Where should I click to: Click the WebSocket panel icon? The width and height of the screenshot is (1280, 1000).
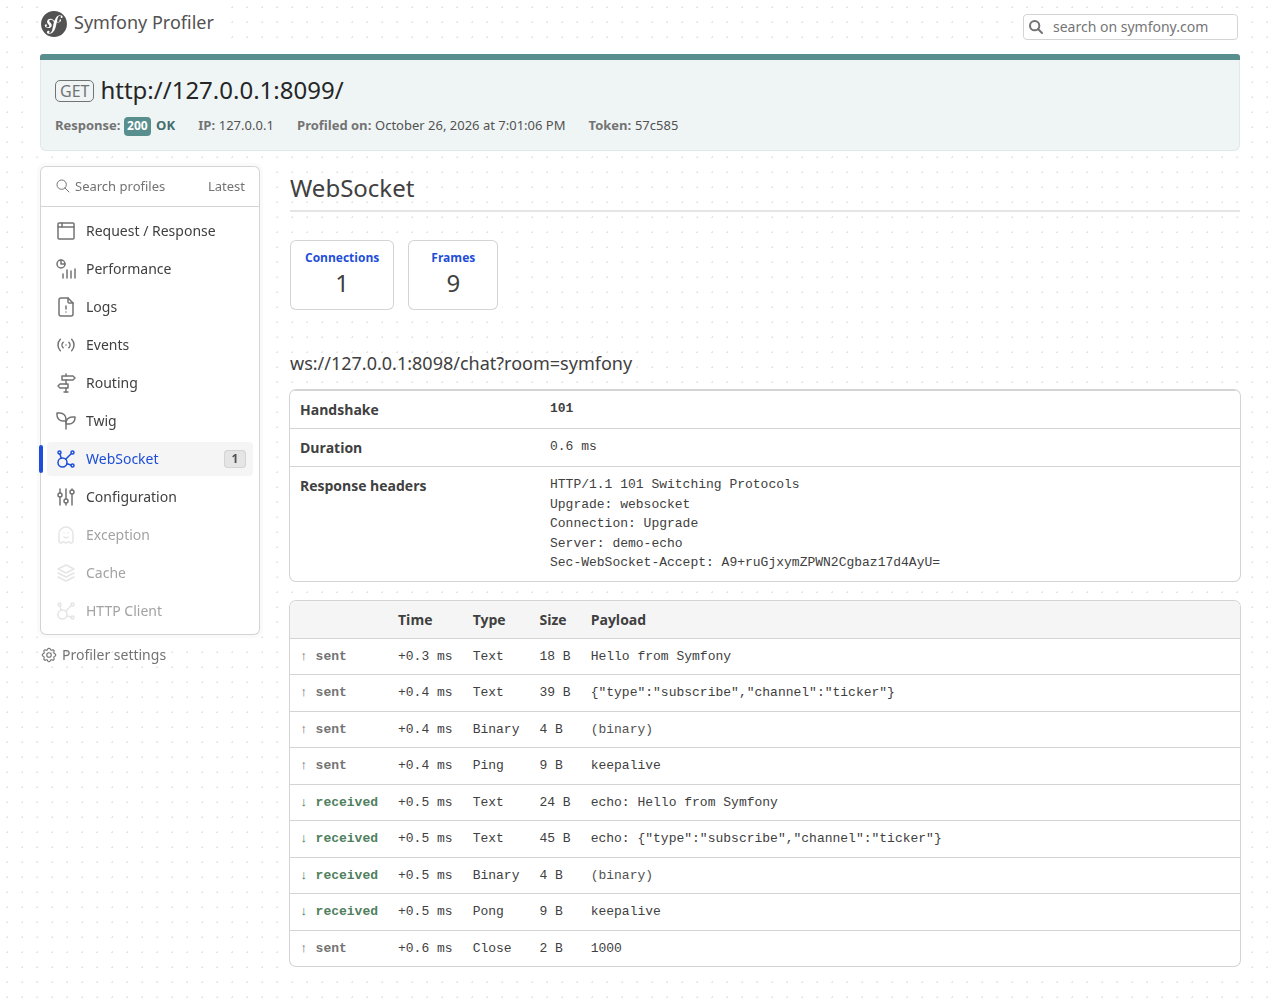(x=66, y=459)
